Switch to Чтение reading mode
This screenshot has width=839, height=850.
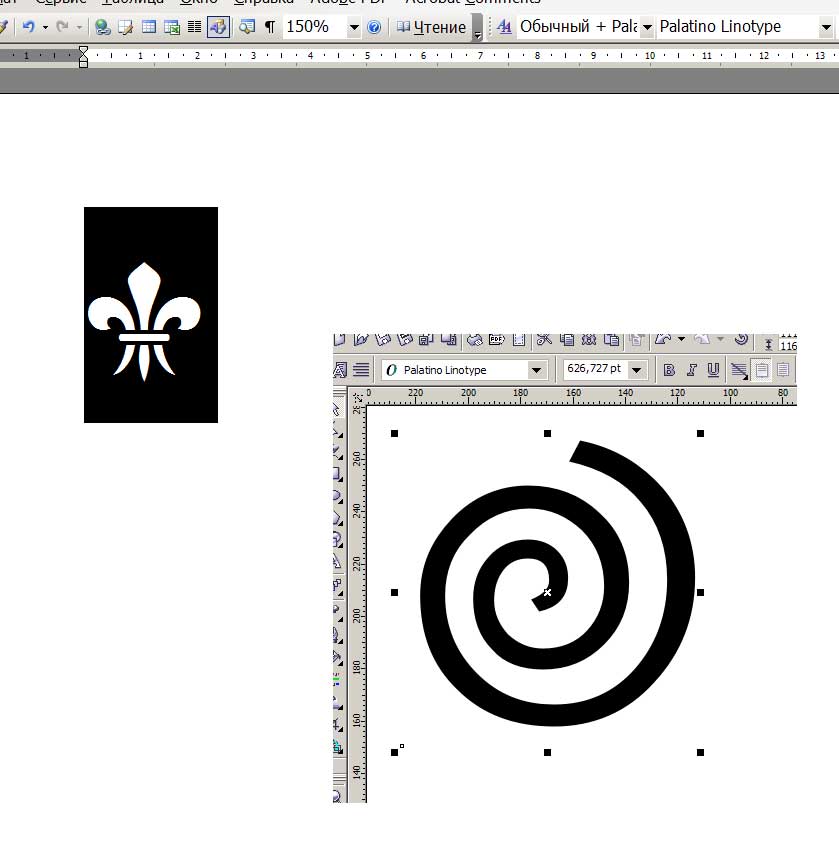431,27
